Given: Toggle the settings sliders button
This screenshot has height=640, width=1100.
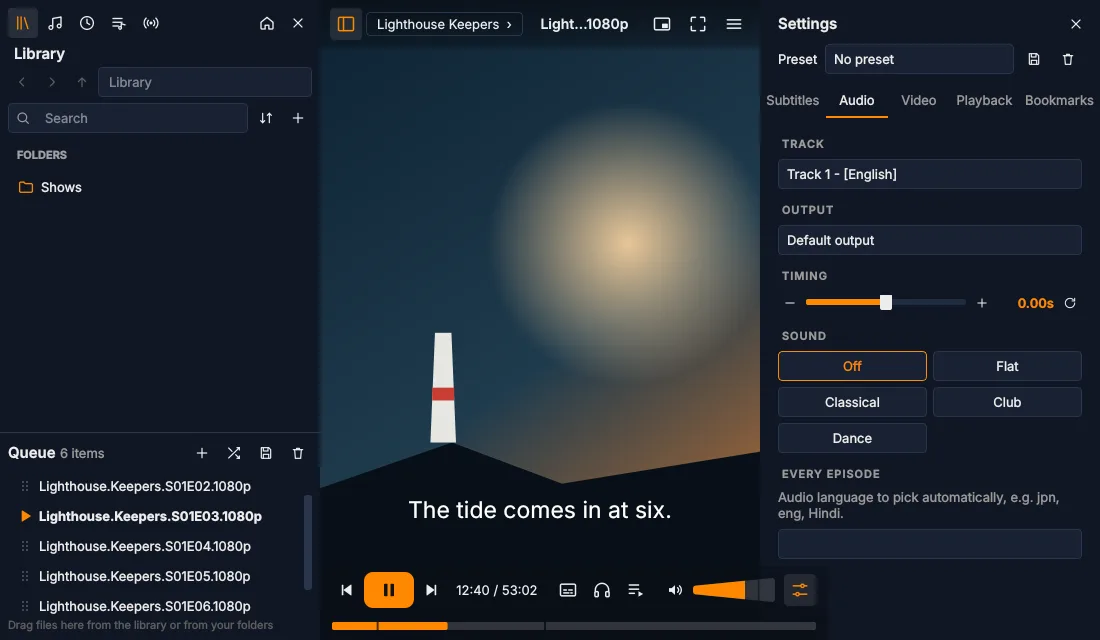Looking at the screenshot, I should click(800, 590).
